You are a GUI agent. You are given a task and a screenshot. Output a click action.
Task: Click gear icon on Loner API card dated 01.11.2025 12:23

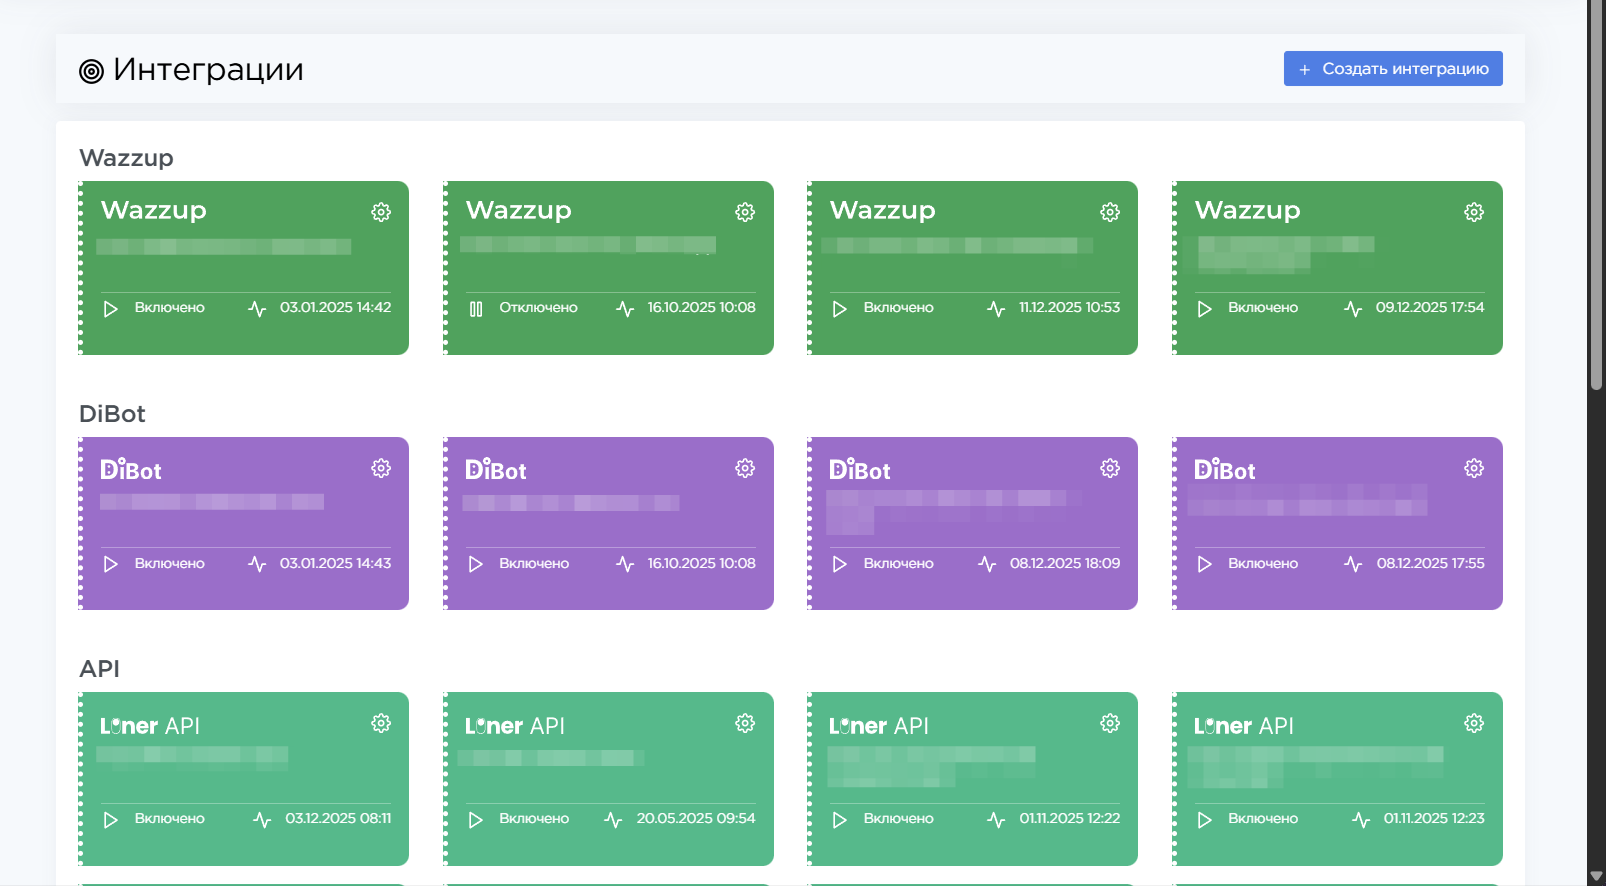[1474, 723]
